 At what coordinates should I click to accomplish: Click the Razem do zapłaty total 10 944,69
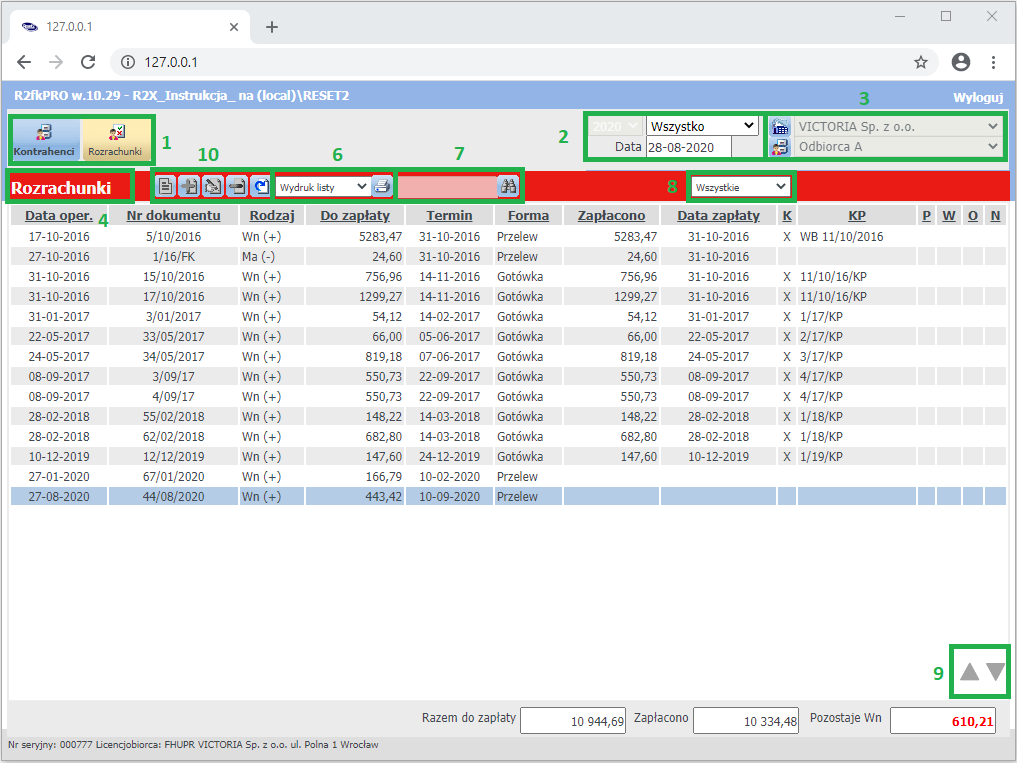tap(573, 721)
